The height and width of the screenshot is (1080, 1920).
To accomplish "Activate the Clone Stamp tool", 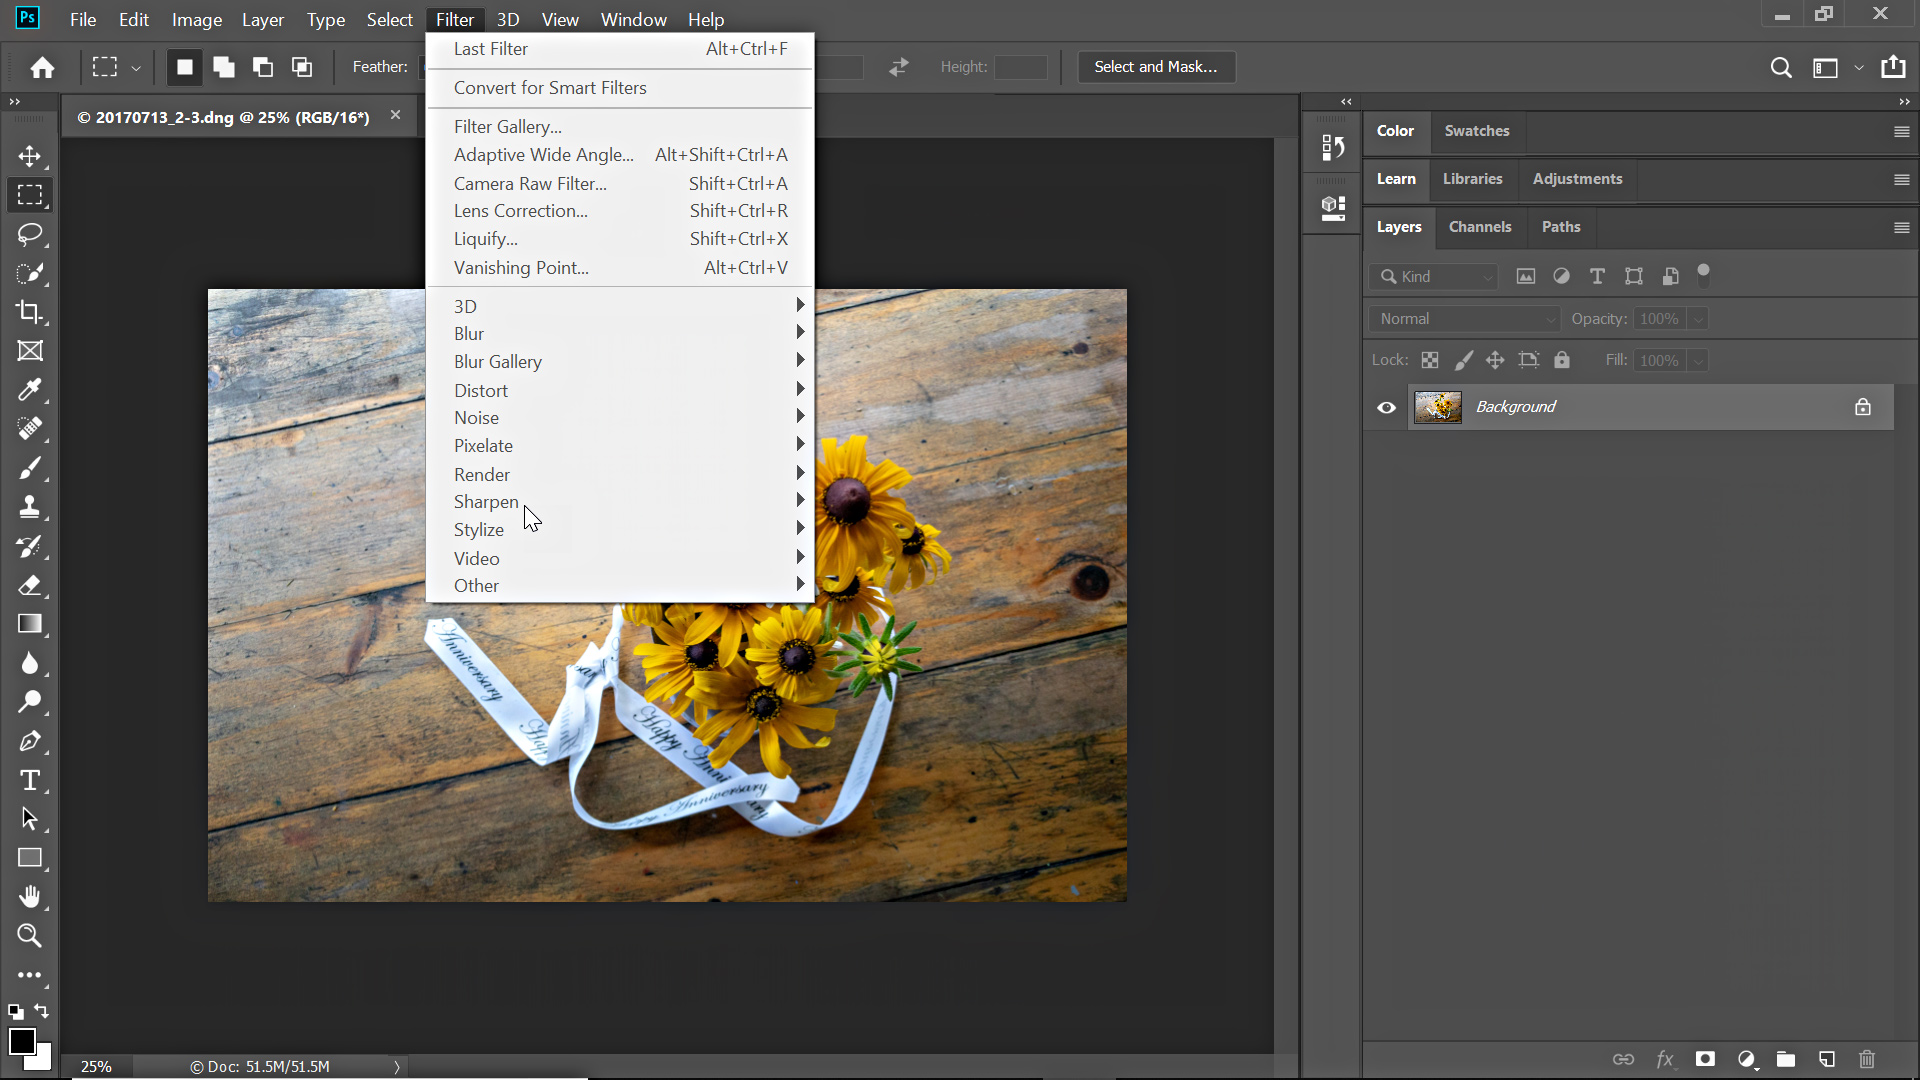I will point(30,507).
